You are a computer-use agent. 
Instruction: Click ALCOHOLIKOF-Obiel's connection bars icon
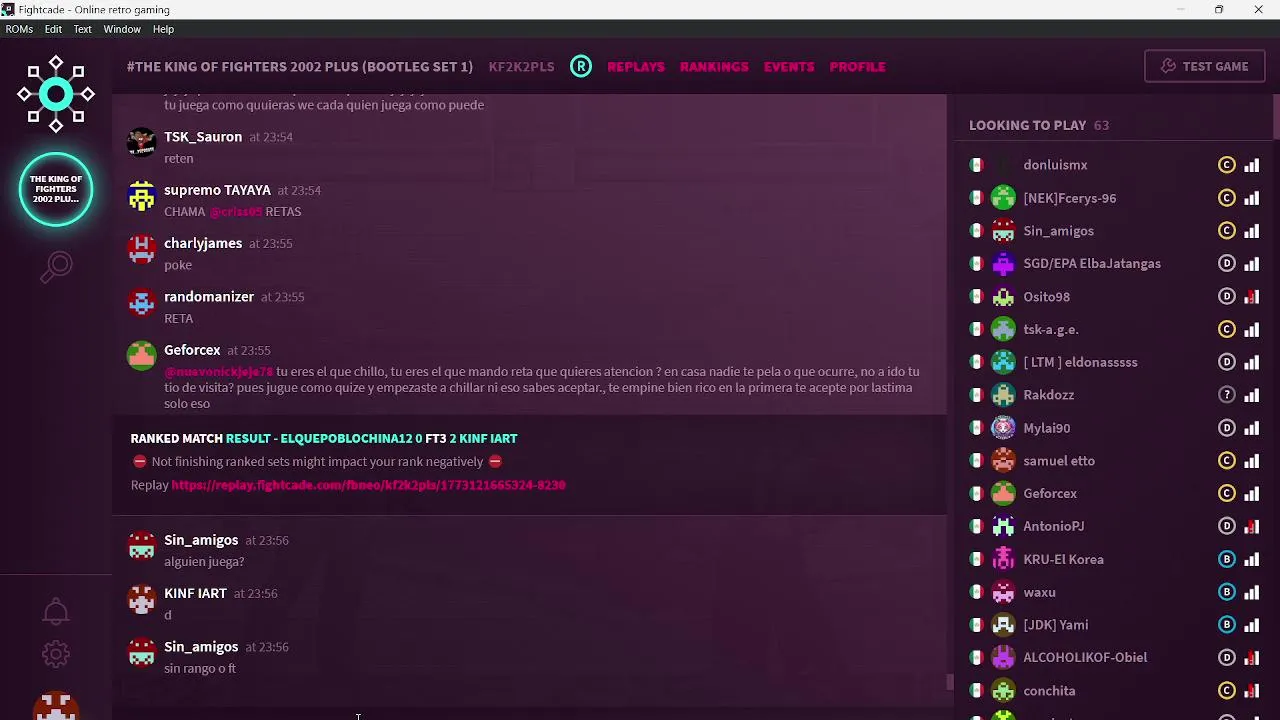click(1251, 657)
